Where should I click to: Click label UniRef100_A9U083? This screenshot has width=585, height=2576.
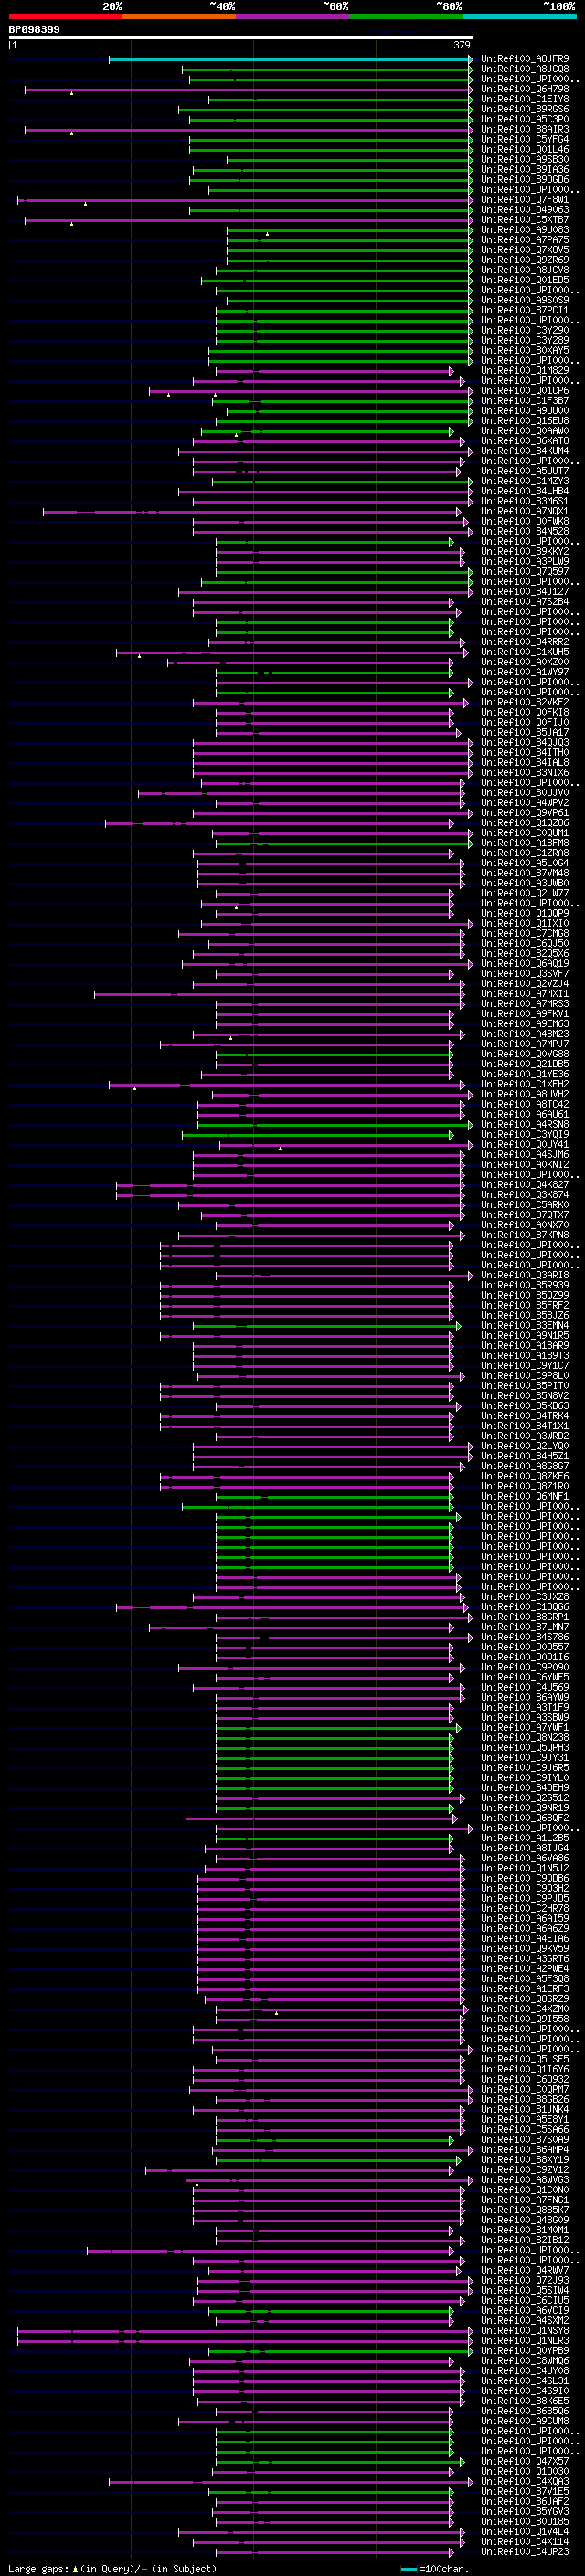point(525,230)
